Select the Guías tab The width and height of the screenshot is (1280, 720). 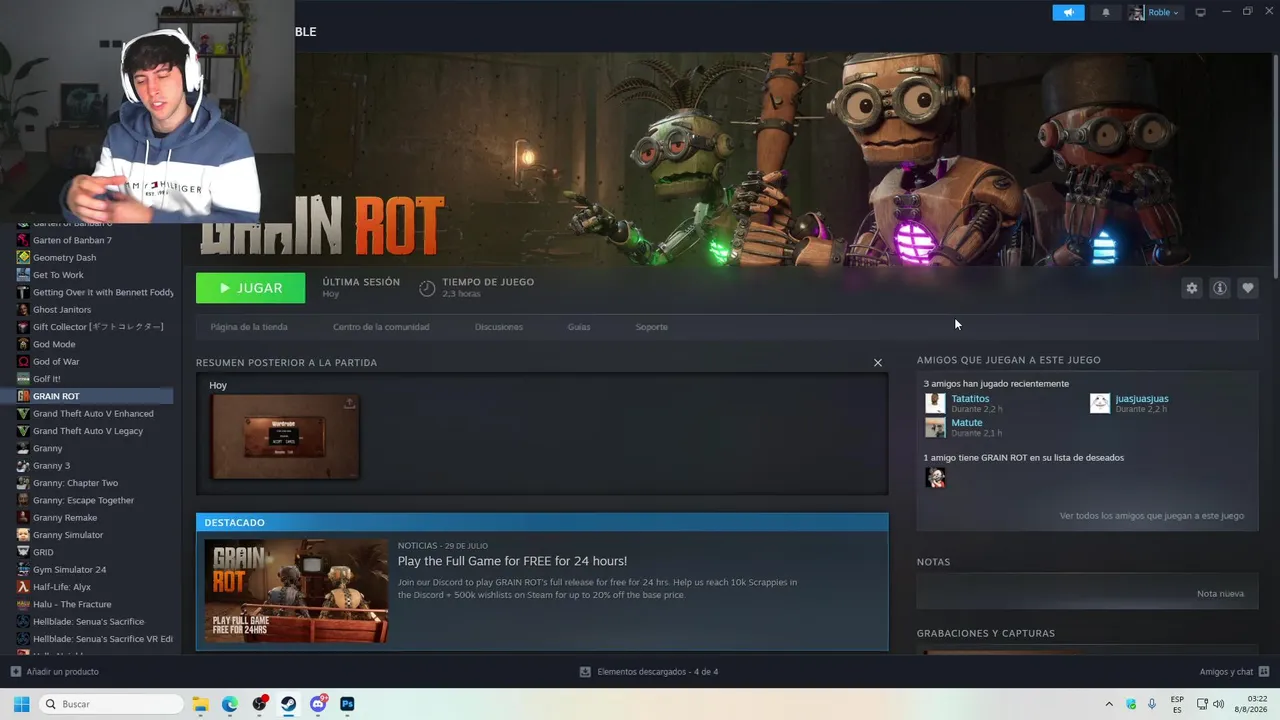tap(579, 327)
